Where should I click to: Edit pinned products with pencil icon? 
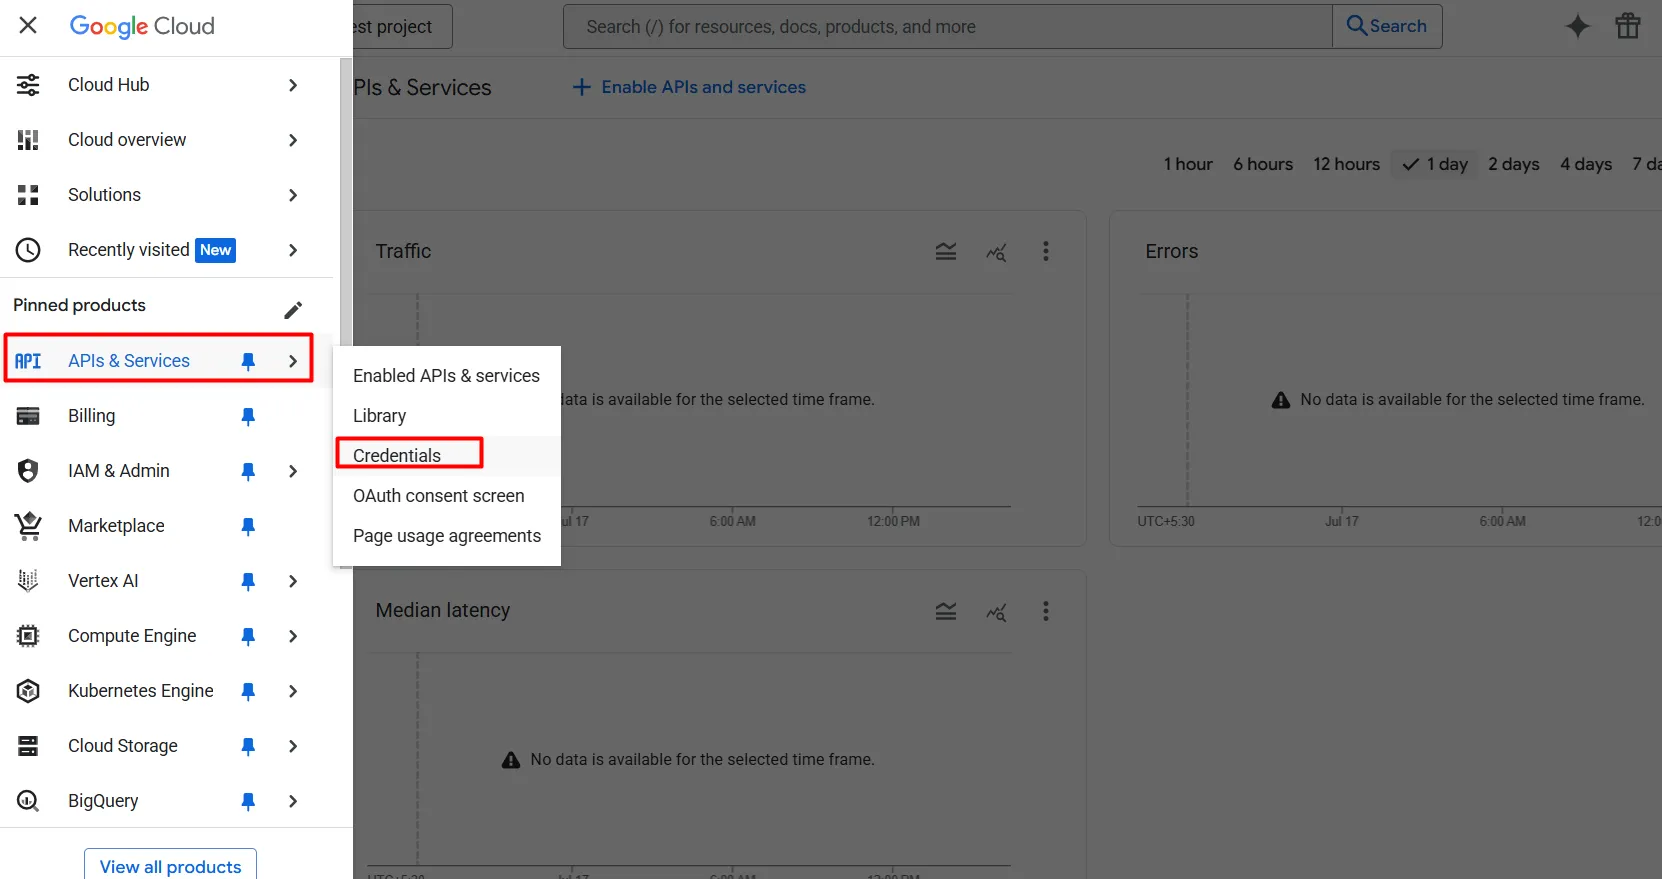pyautogui.click(x=293, y=309)
